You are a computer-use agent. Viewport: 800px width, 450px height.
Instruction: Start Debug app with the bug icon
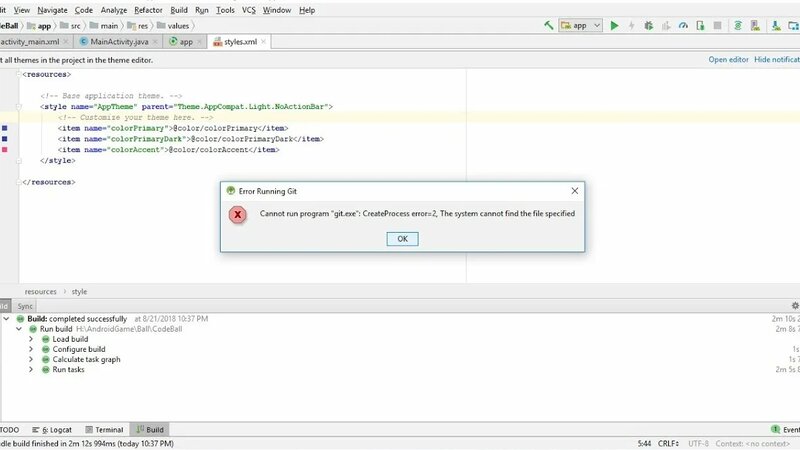(648, 25)
